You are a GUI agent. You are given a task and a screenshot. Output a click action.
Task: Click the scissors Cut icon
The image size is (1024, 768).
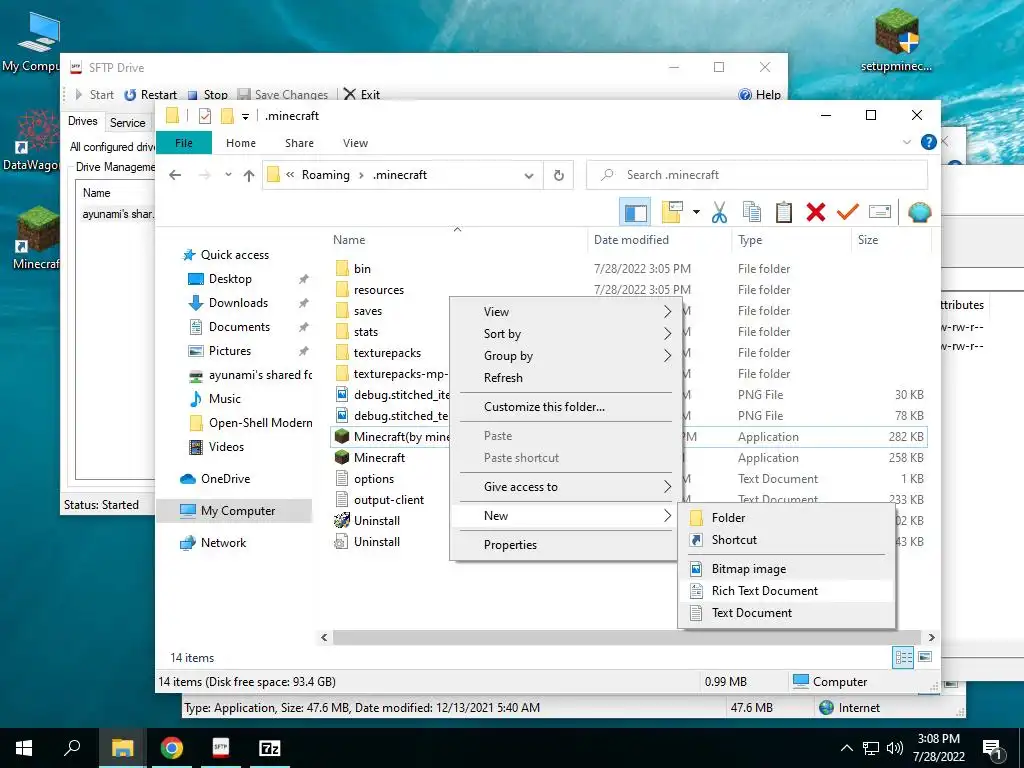pos(719,212)
